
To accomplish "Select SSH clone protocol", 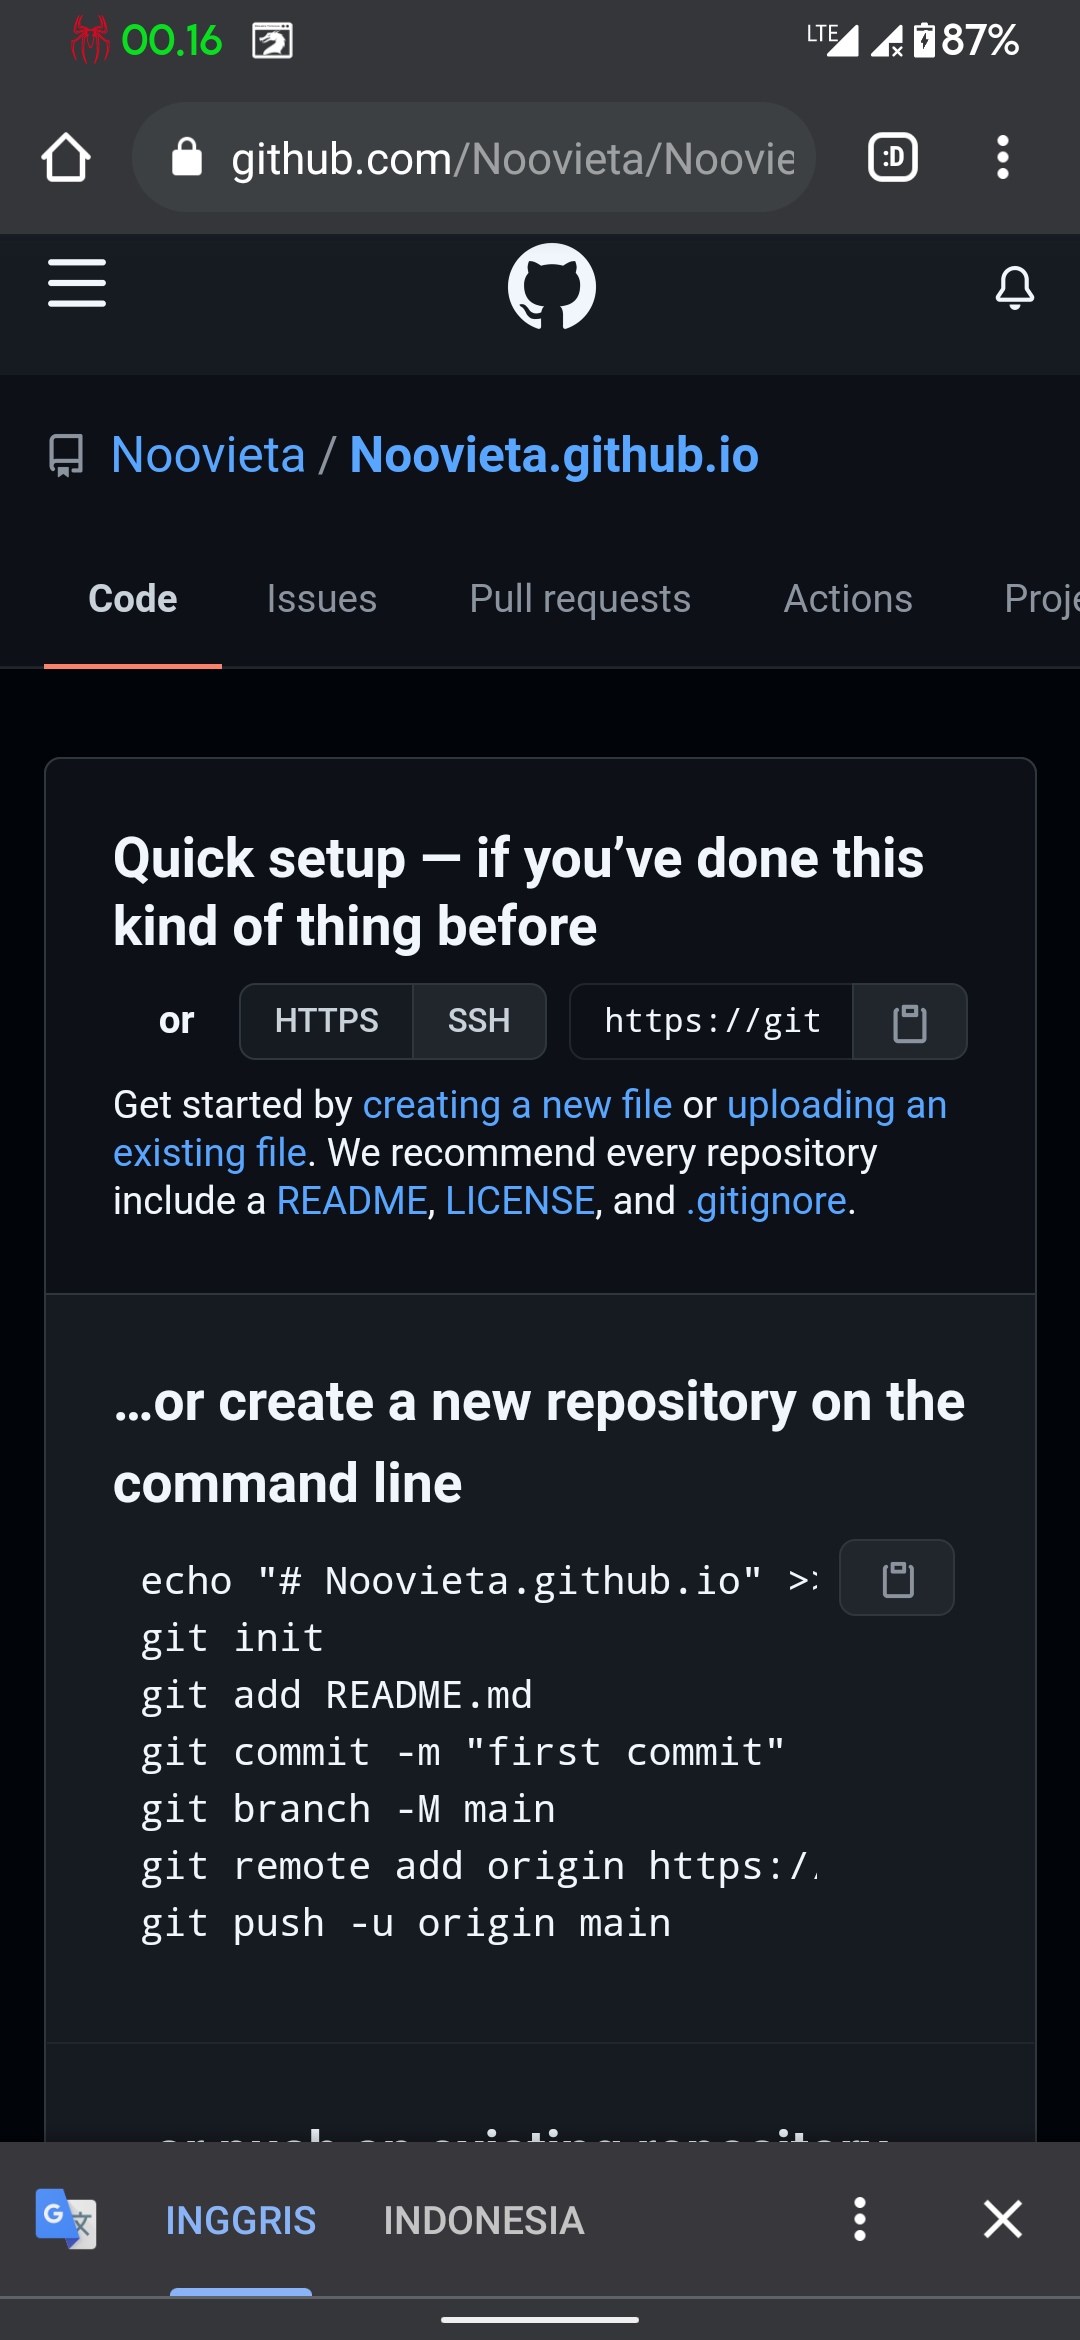I will pos(479,1021).
